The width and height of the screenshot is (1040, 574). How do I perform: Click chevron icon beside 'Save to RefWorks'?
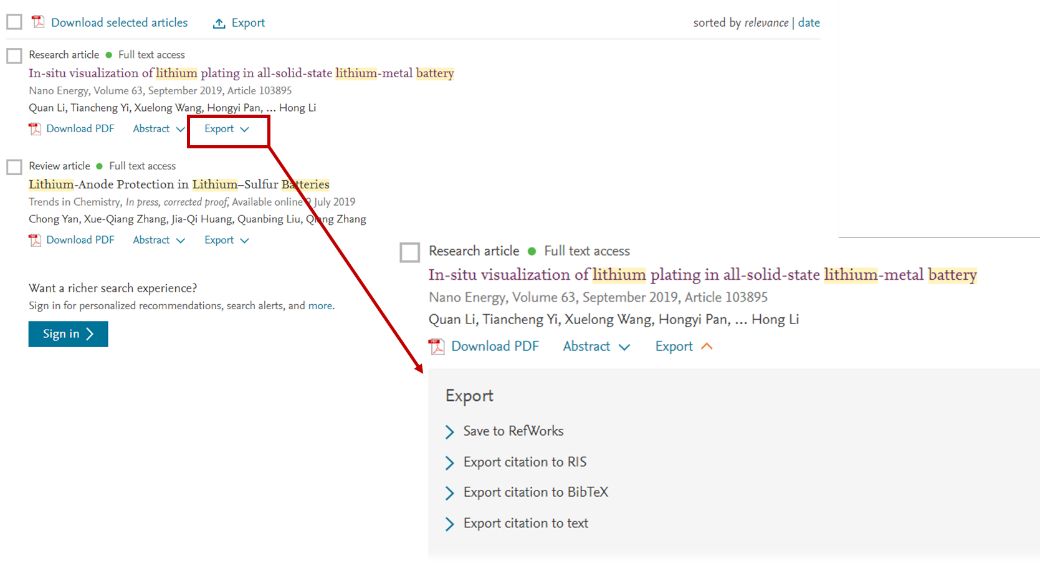450,432
